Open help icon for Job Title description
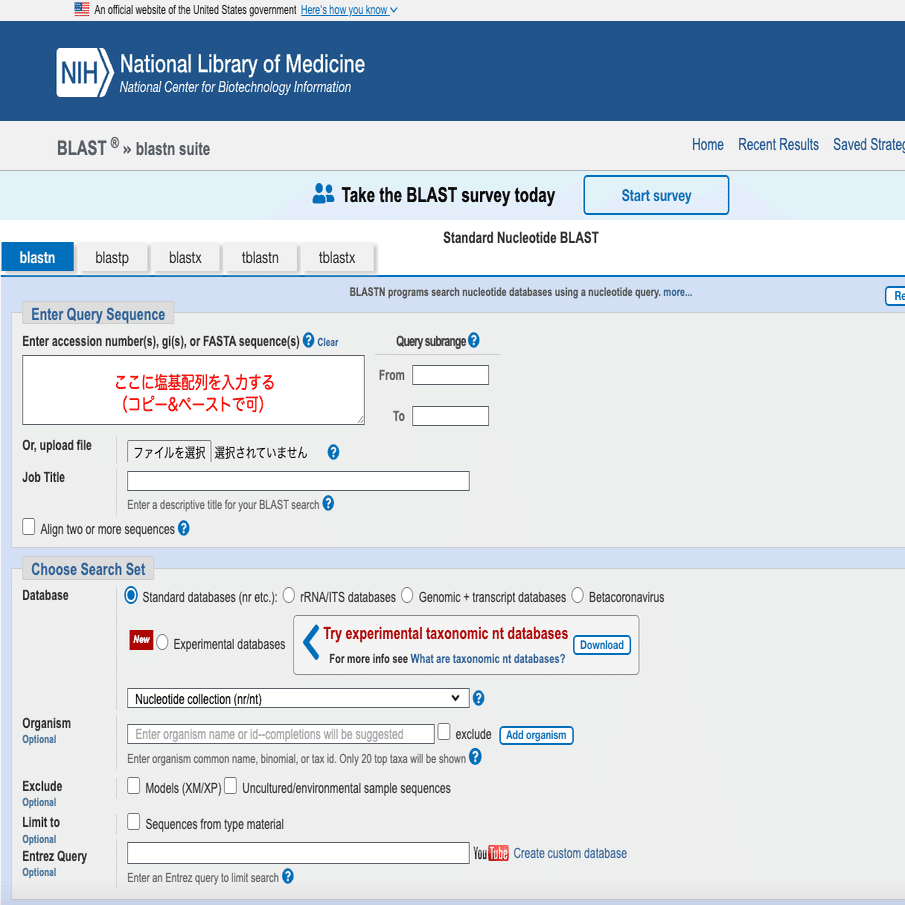The image size is (905, 905). pos(328,503)
